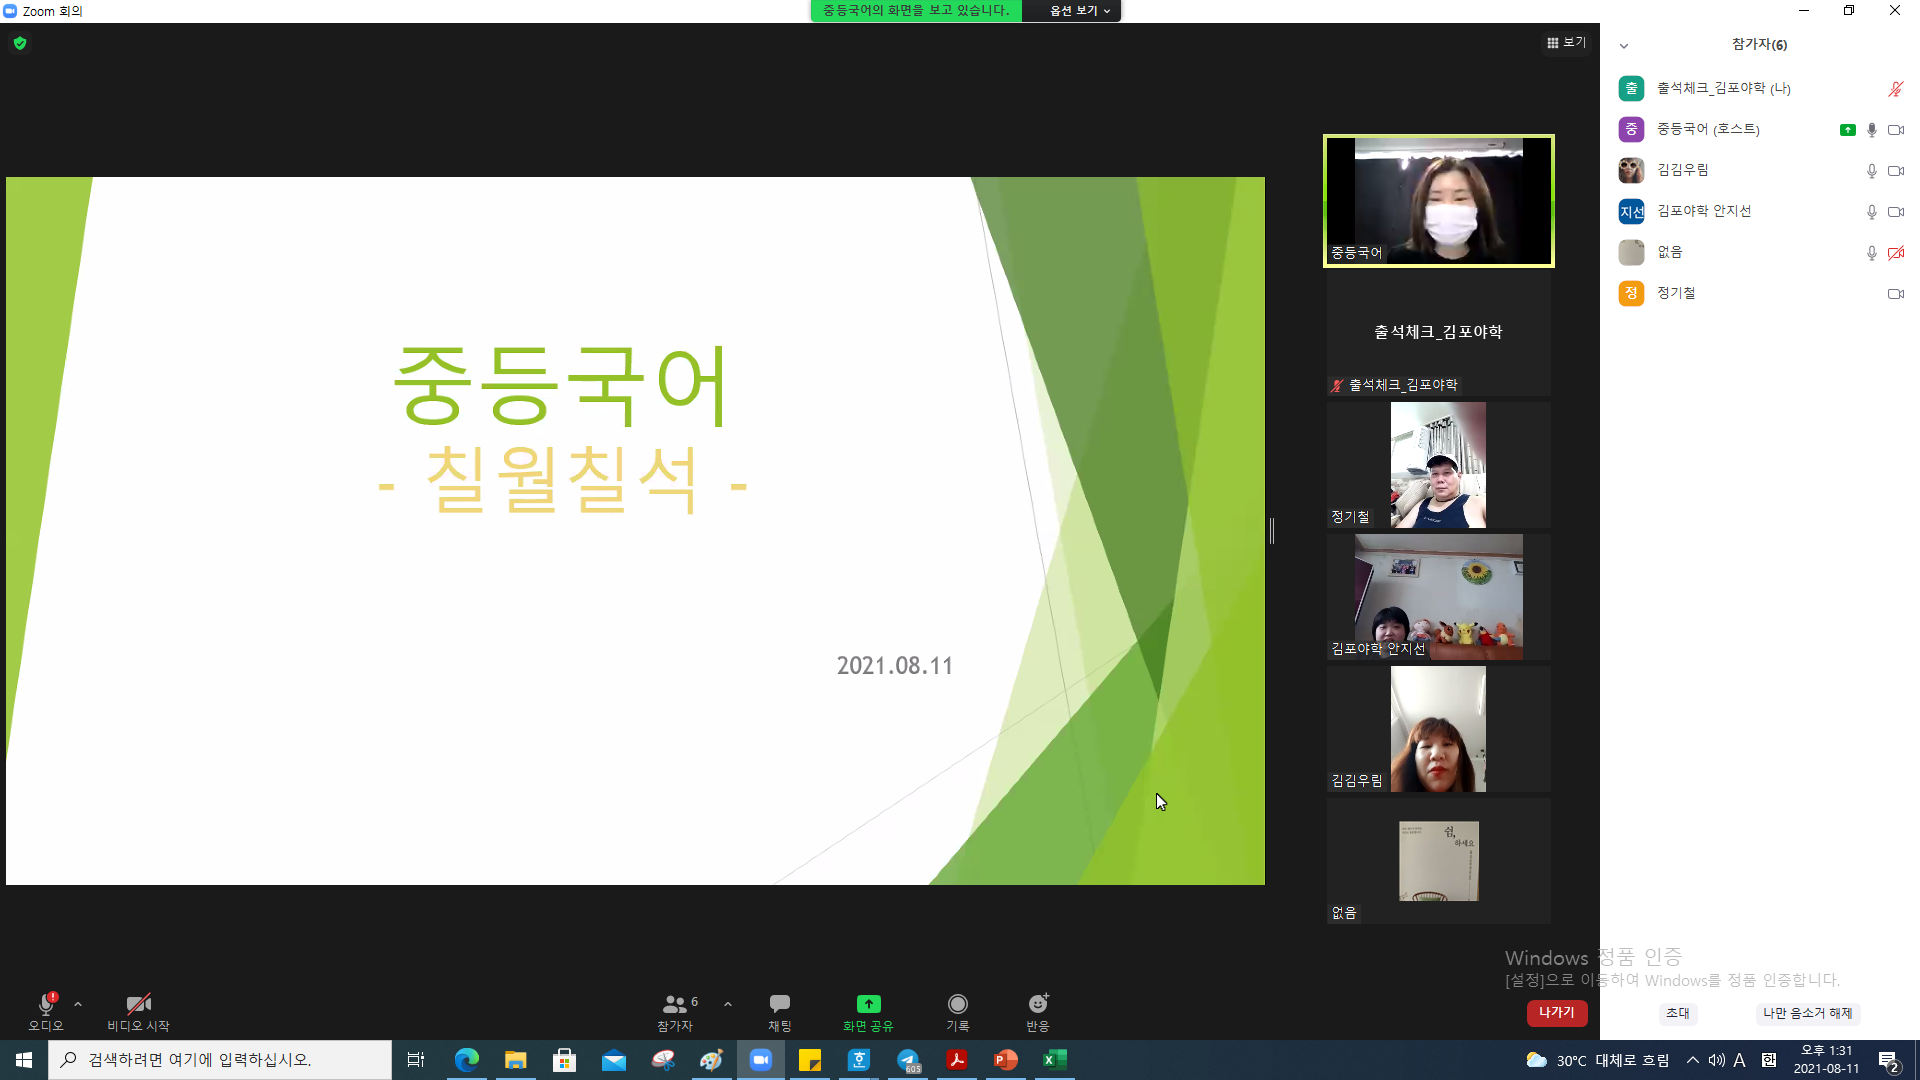The image size is (1920, 1080).
Task: Start recording with 기록 button
Action: tap(958, 1012)
